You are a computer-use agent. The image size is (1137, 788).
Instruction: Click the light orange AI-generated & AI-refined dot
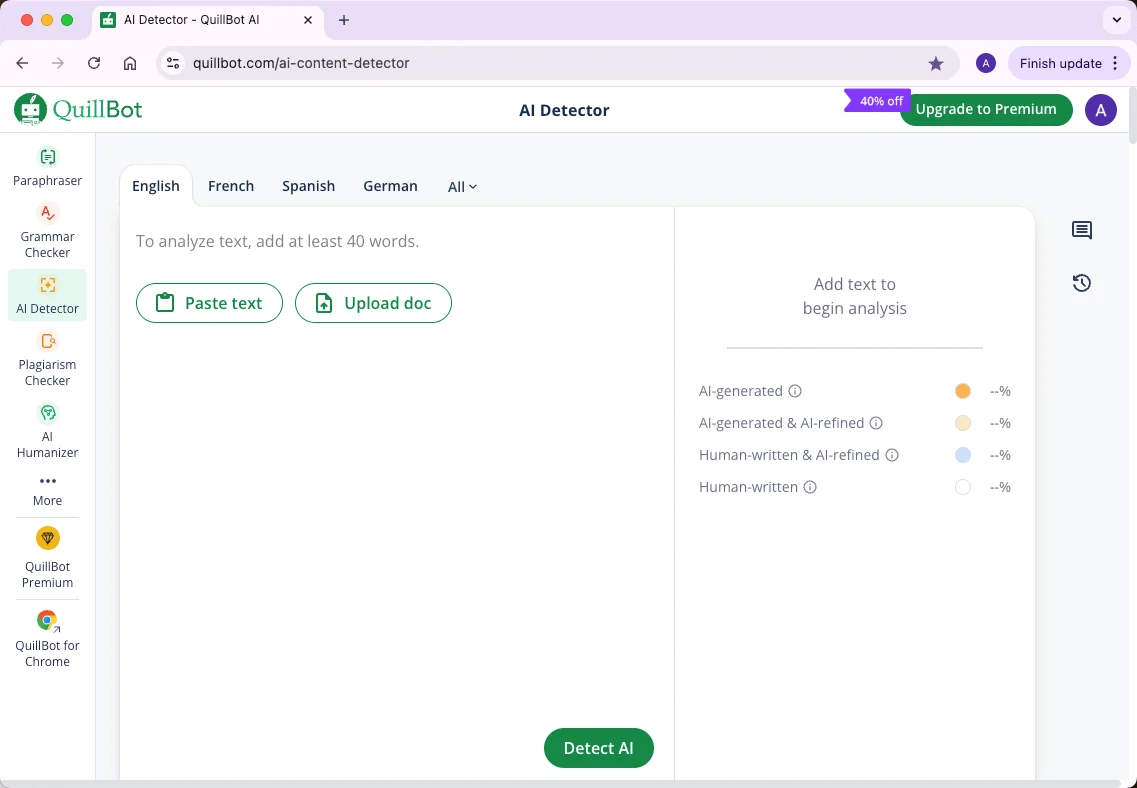coord(963,423)
